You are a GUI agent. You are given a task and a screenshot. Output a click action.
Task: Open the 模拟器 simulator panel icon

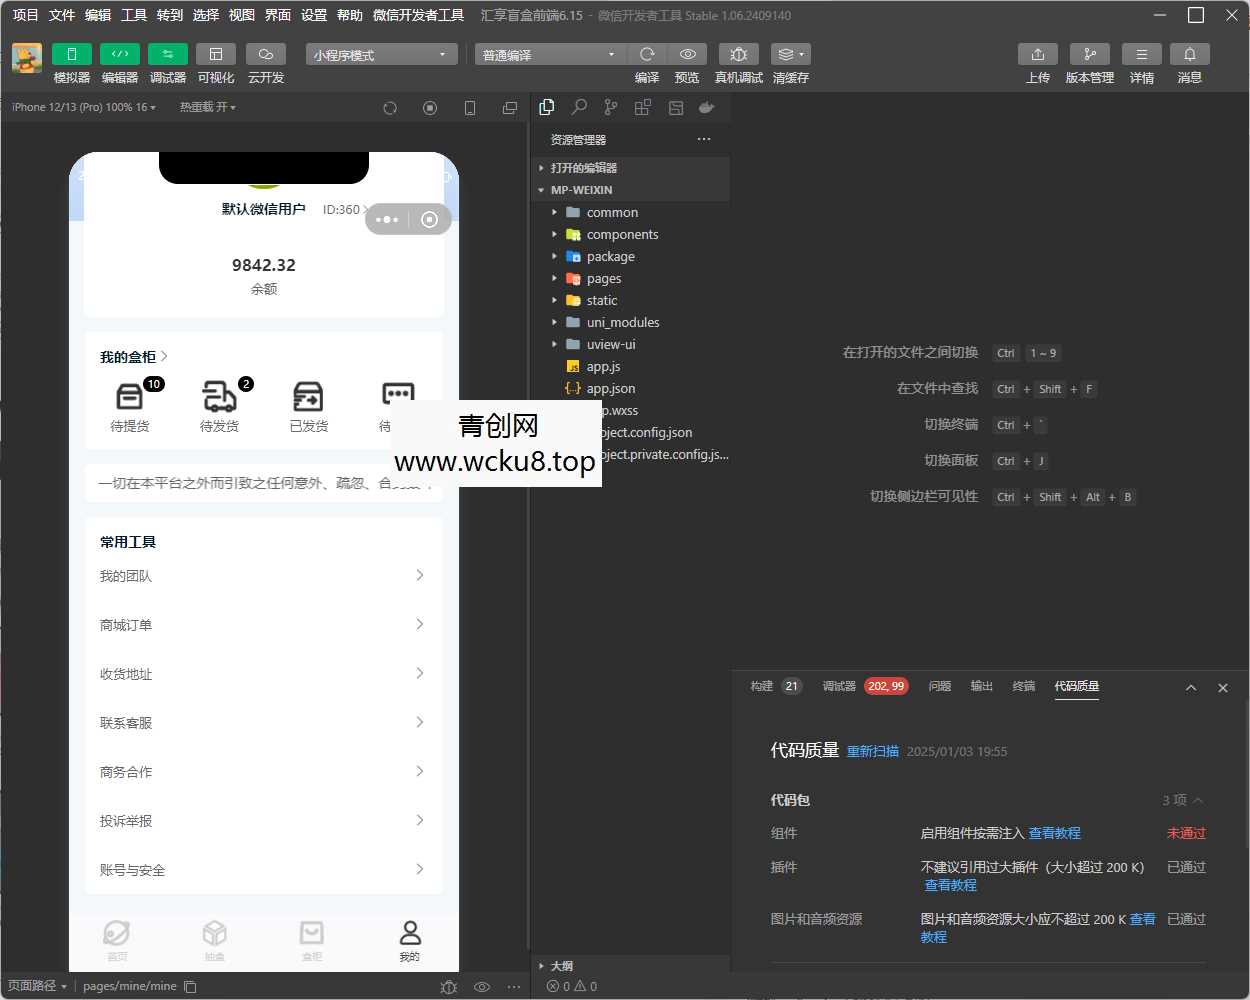point(71,54)
